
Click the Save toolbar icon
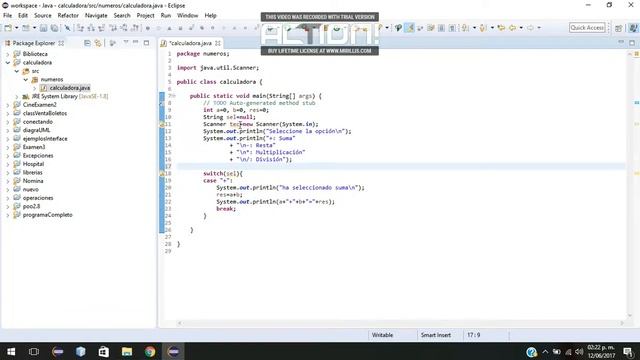pos(43,28)
